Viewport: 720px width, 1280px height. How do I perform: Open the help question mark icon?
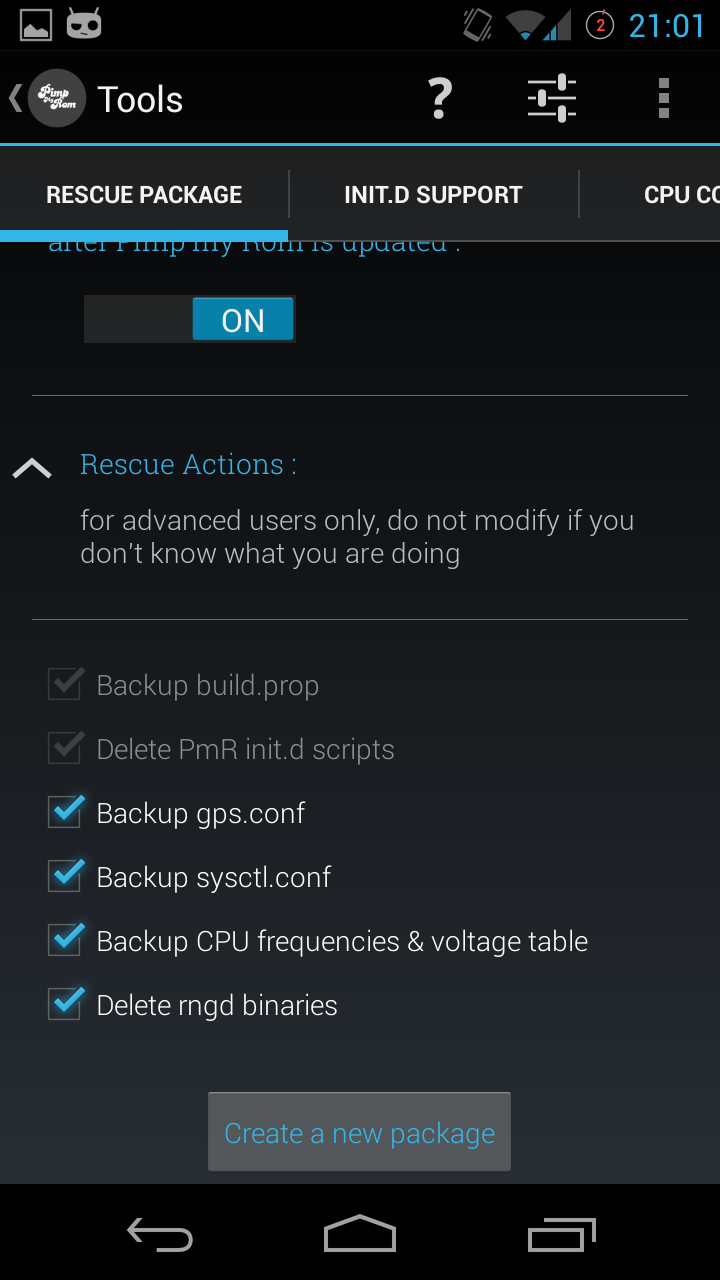coord(439,98)
